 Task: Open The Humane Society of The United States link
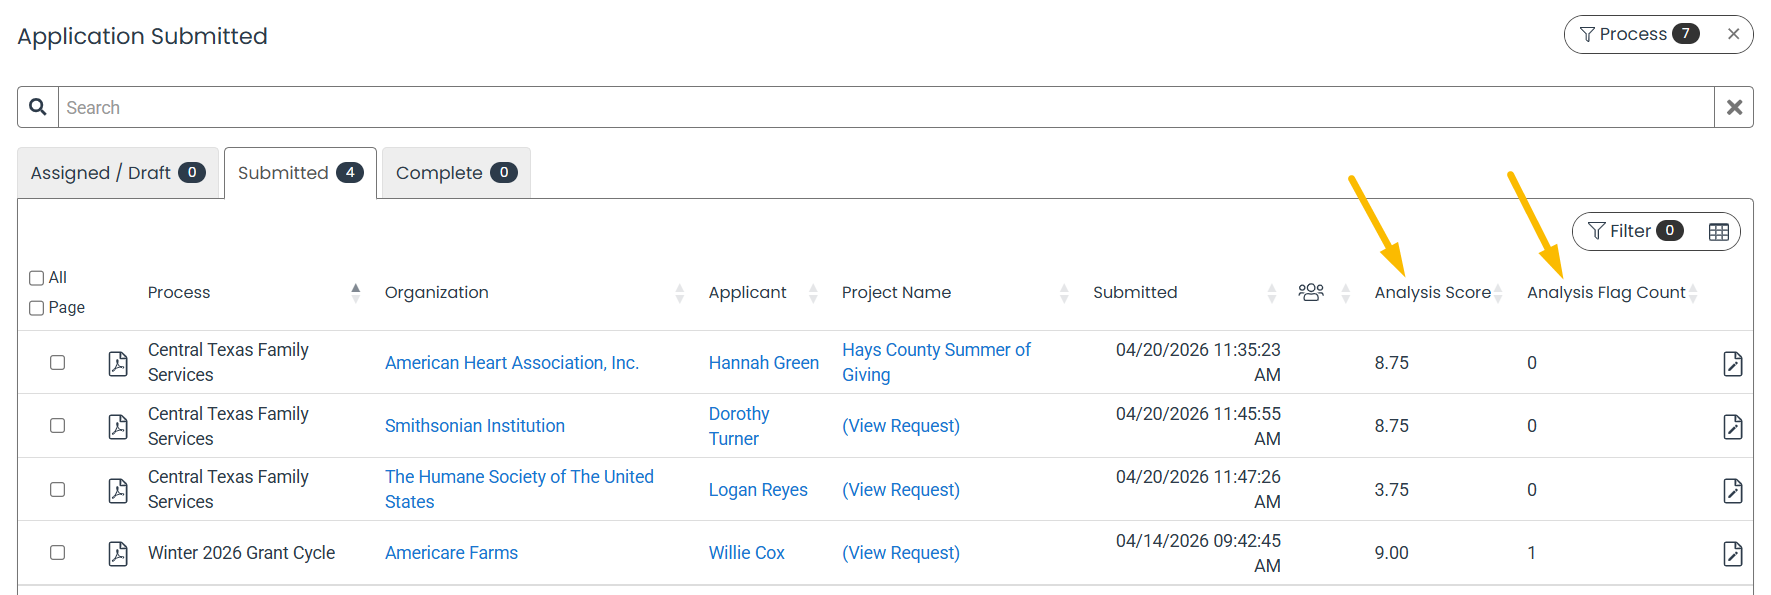[519, 490]
